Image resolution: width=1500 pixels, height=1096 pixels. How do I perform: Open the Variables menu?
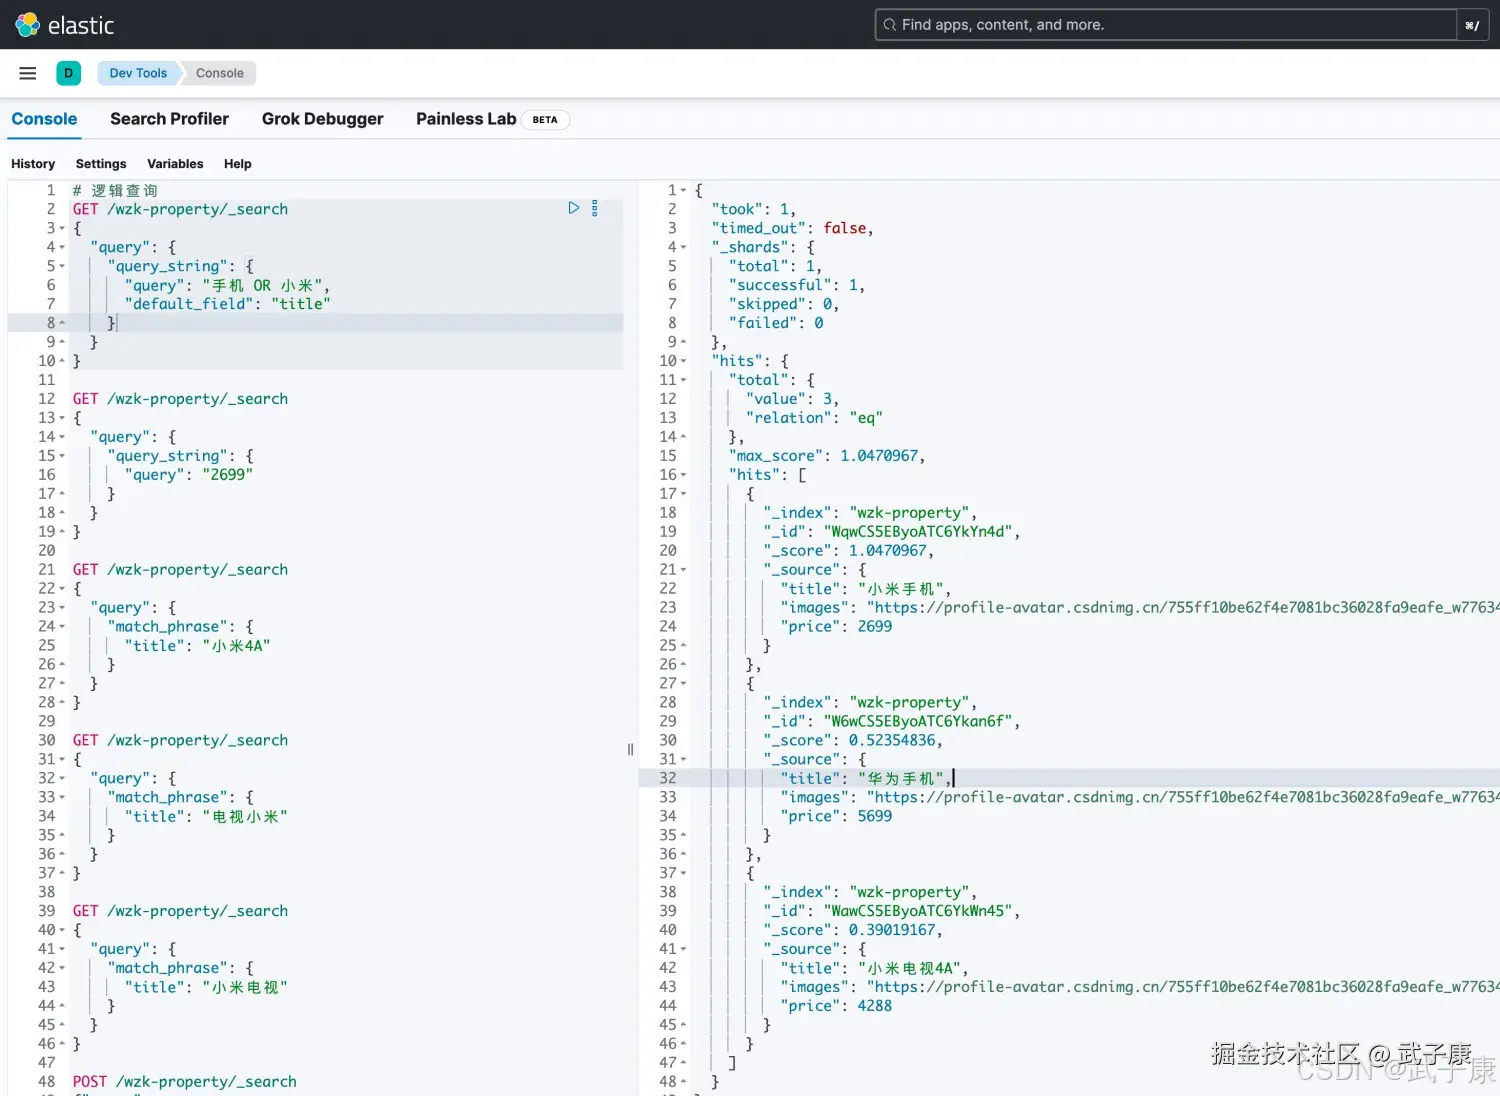pyautogui.click(x=175, y=163)
